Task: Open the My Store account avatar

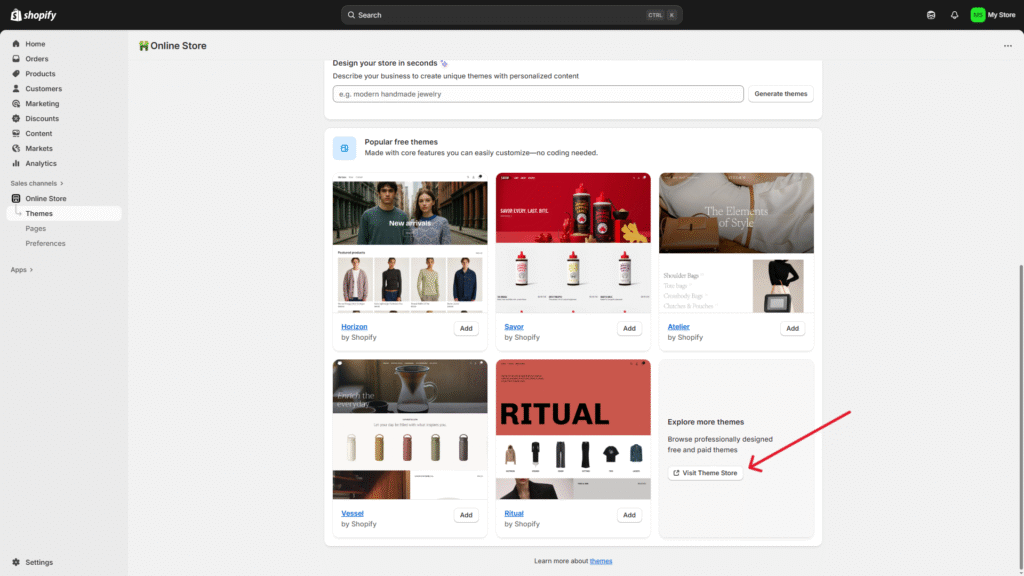Action: [x=977, y=15]
